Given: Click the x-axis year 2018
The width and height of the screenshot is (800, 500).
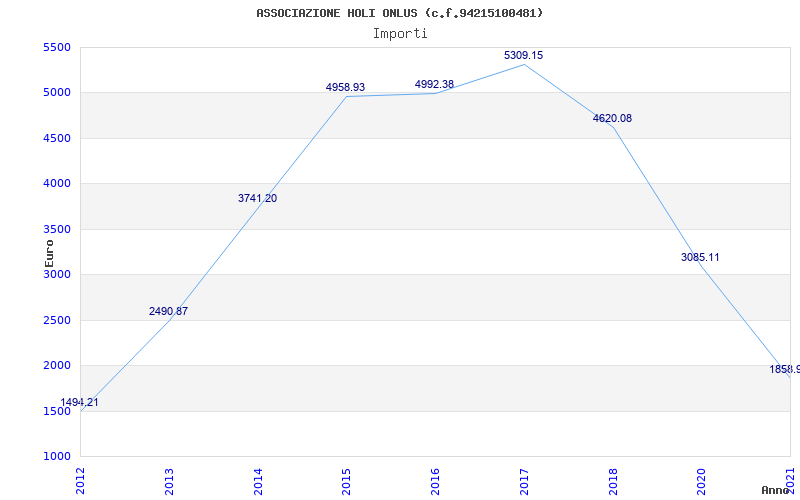Looking at the screenshot, I should pyautogui.click(x=613, y=481).
